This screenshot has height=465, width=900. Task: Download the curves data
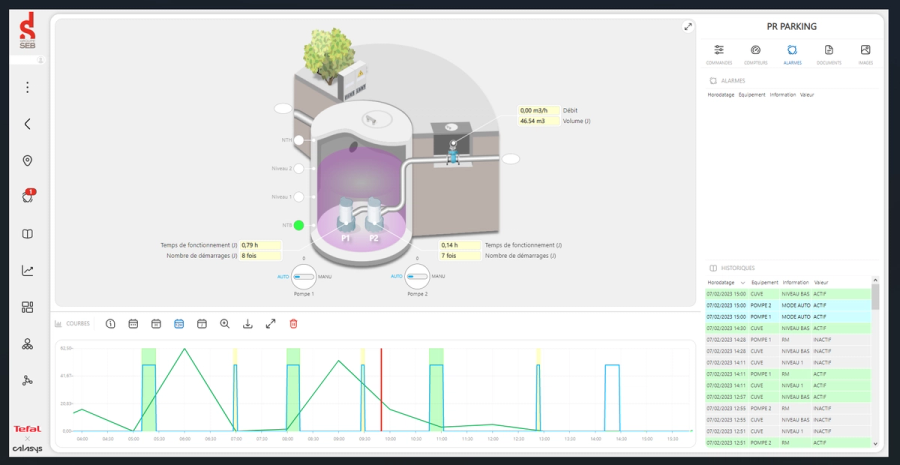tap(247, 324)
